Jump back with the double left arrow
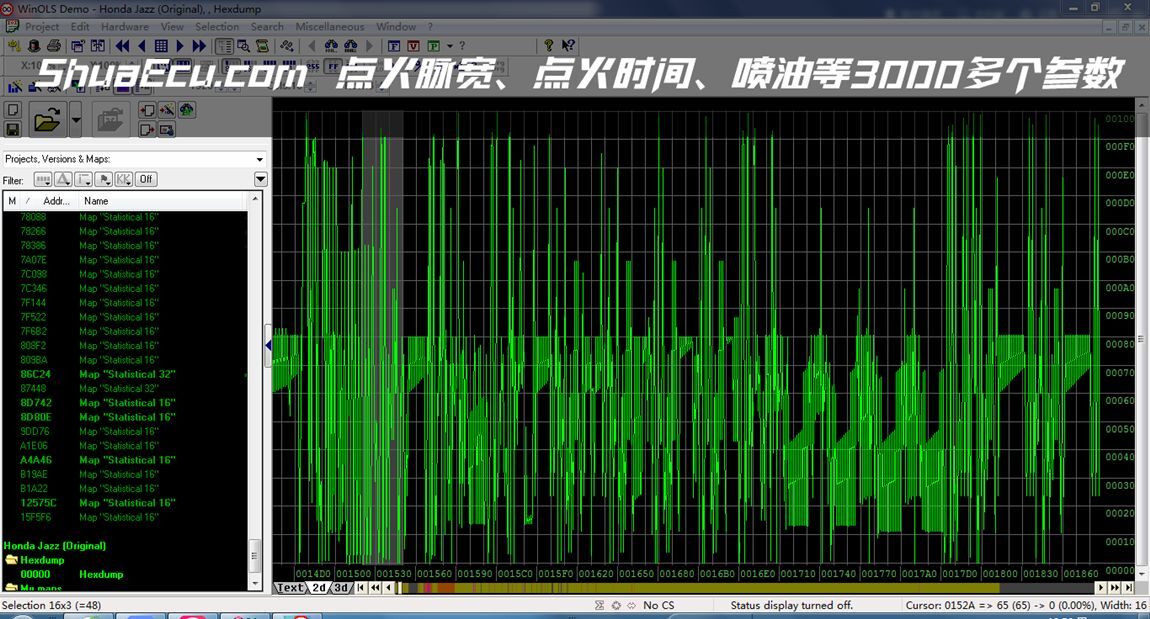 pyautogui.click(x=122, y=46)
